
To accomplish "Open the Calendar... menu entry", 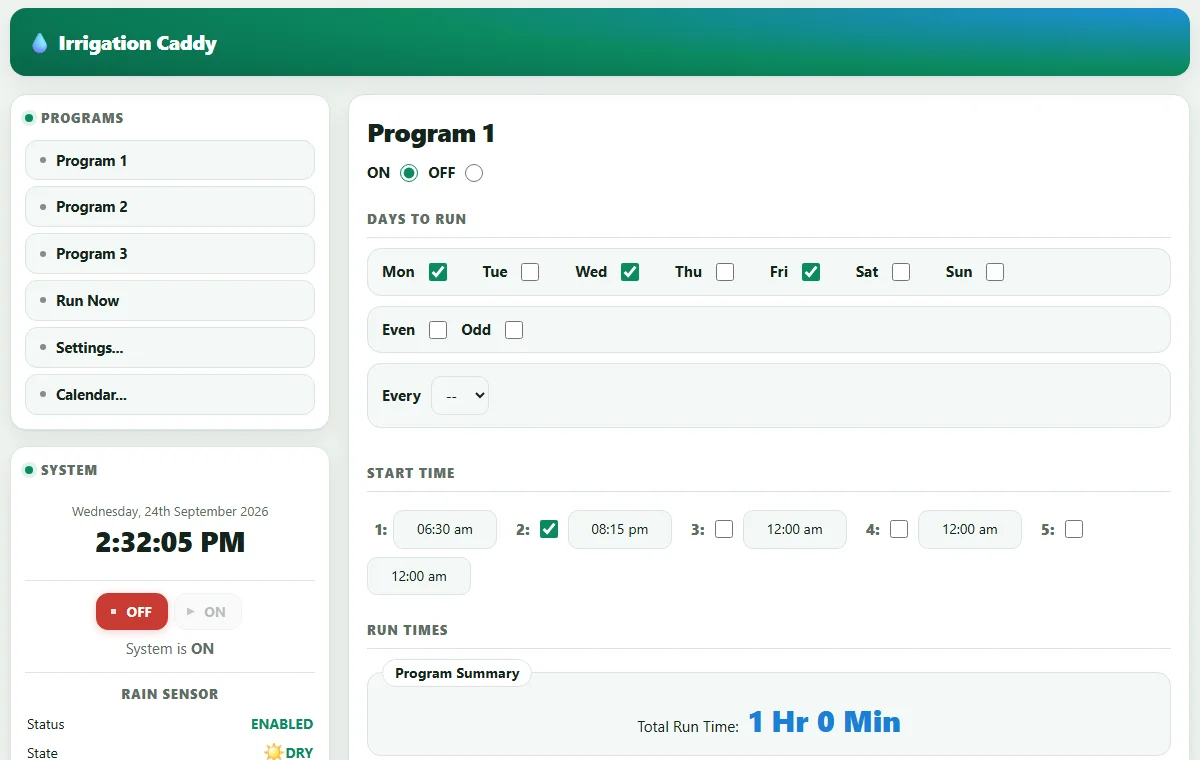I will point(170,395).
